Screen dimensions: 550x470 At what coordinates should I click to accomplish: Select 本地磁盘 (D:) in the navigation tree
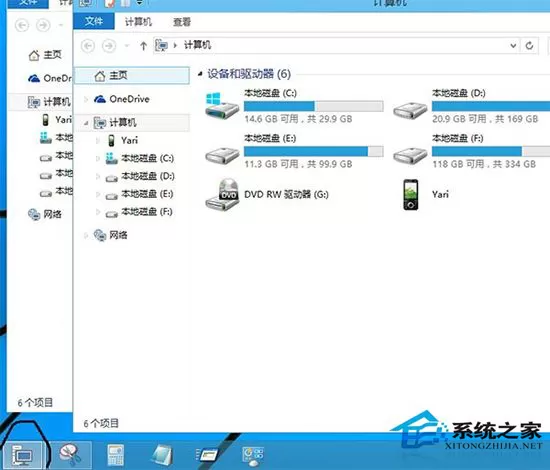148,176
